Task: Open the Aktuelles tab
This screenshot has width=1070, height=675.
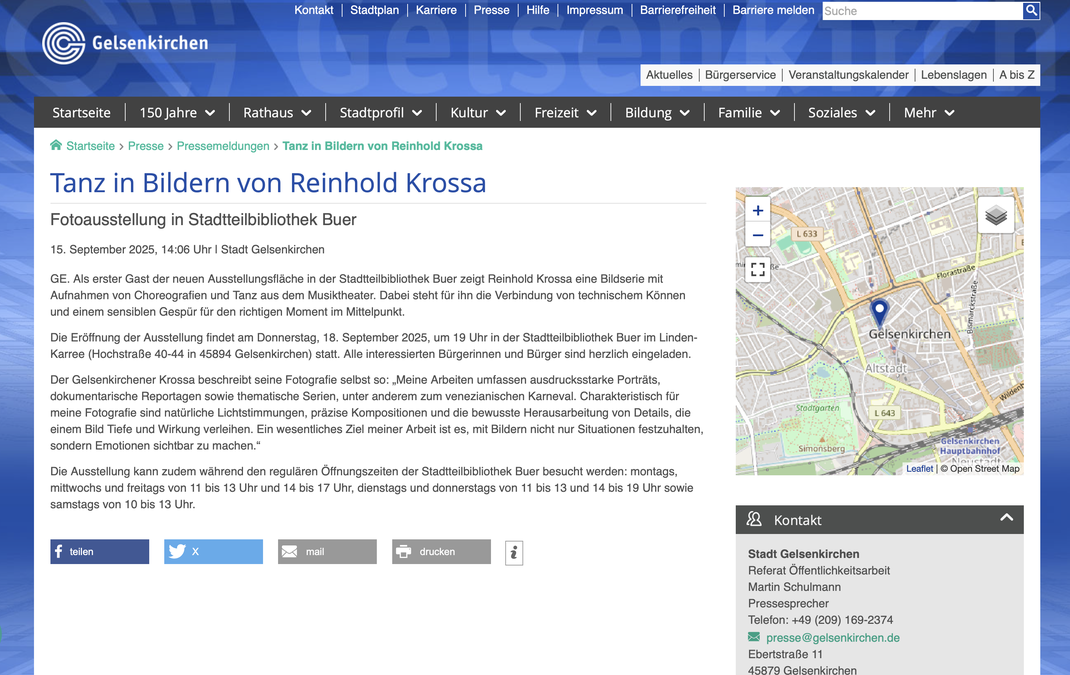Action: click(x=669, y=75)
